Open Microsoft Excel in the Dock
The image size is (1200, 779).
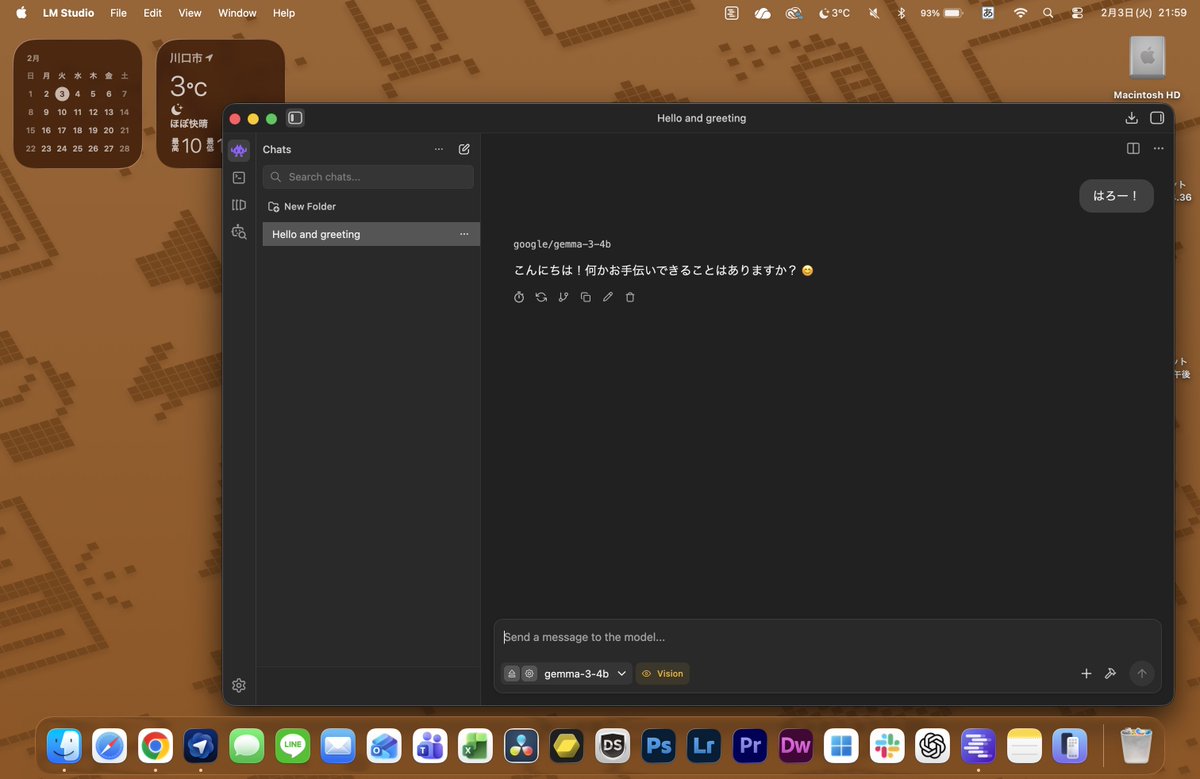click(x=476, y=745)
